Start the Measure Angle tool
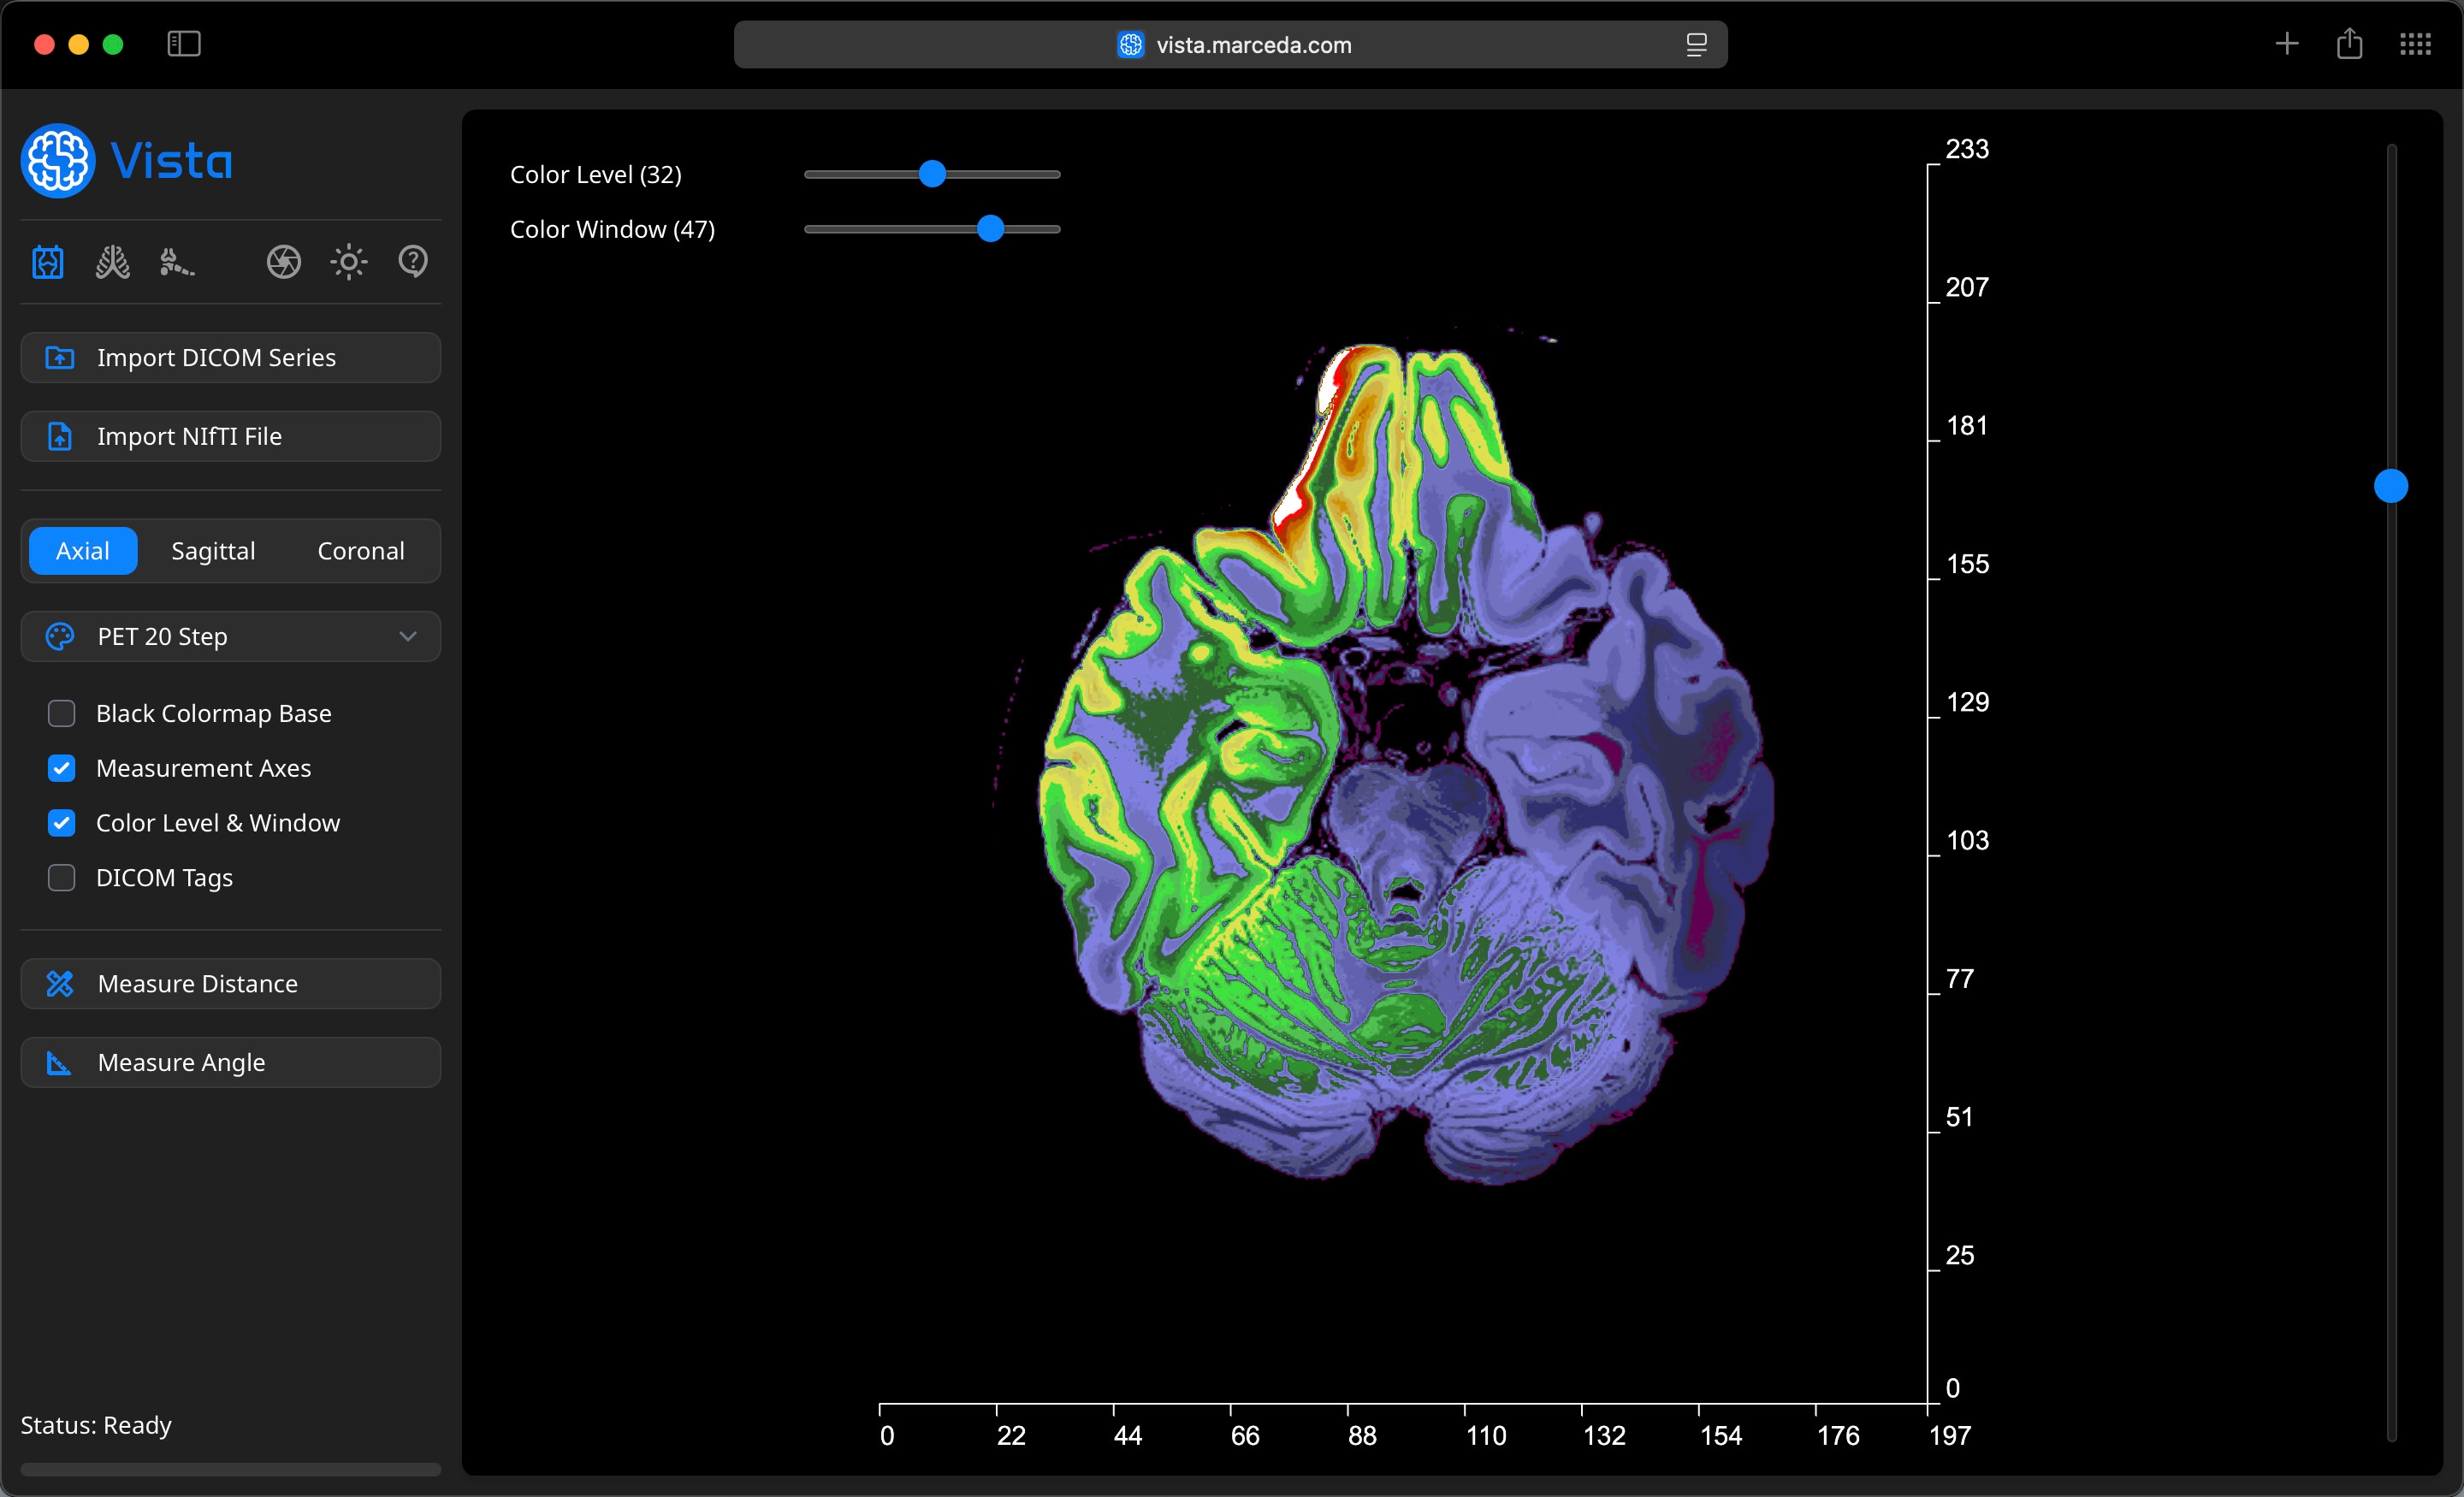The height and width of the screenshot is (1497, 2464). tap(231, 1062)
